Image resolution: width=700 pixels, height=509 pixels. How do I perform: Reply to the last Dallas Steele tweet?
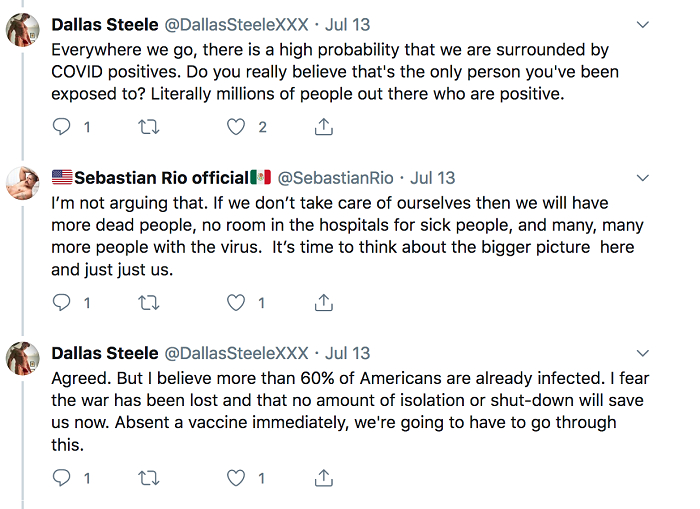click(x=62, y=478)
